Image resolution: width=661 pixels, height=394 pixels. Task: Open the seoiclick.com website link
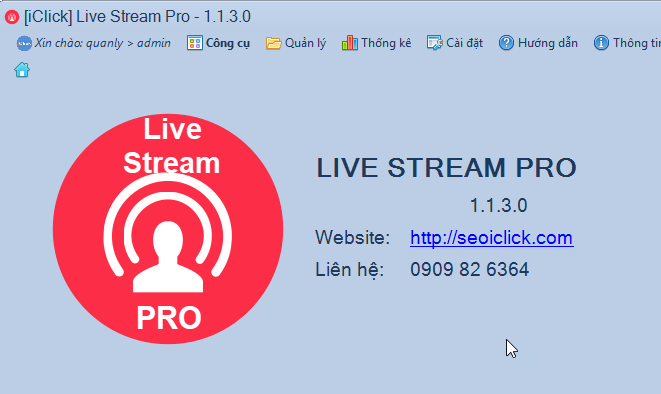click(x=492, y=238)
